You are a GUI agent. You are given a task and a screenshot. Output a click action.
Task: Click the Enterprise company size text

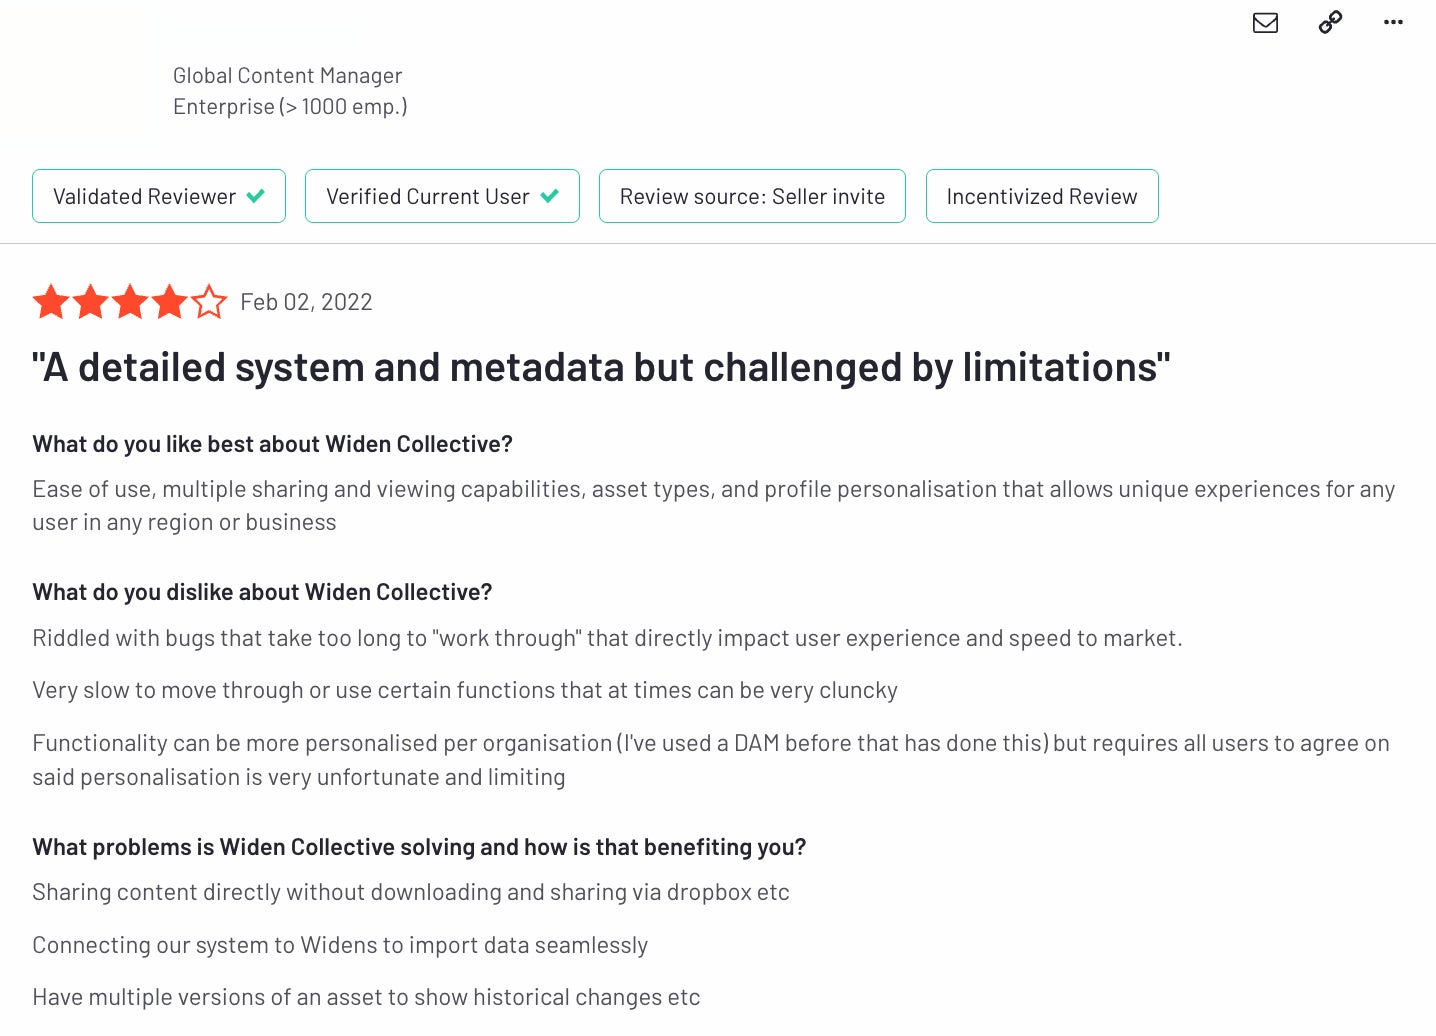(290, 107)
